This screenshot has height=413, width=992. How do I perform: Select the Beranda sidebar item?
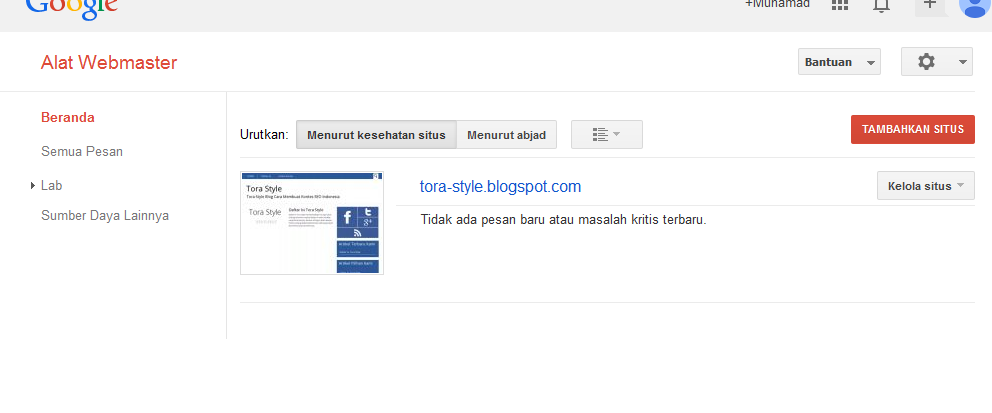tap(68, 118)
